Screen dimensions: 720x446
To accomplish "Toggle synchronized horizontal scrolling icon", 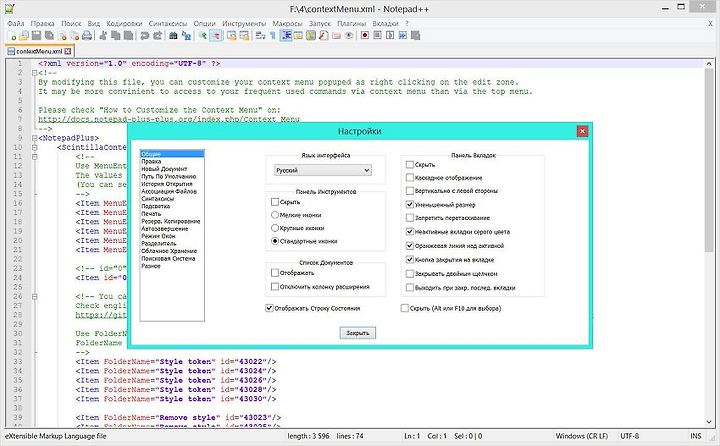I will click(x=244, y=35).
